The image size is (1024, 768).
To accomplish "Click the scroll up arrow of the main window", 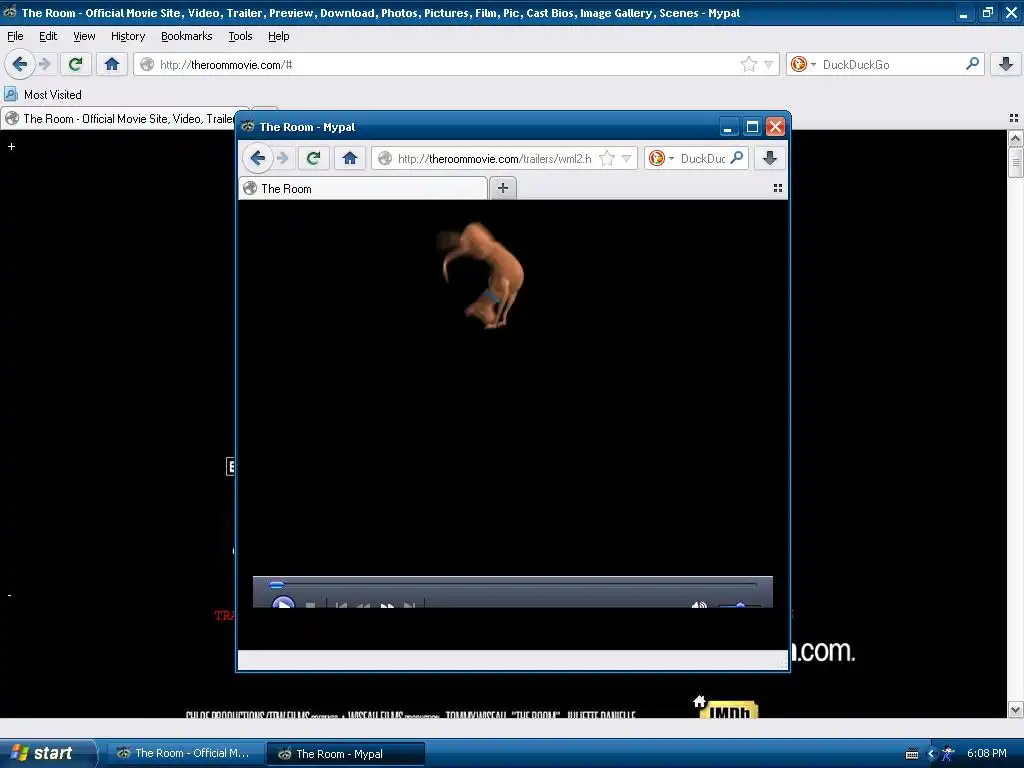I will point(1015,138).
